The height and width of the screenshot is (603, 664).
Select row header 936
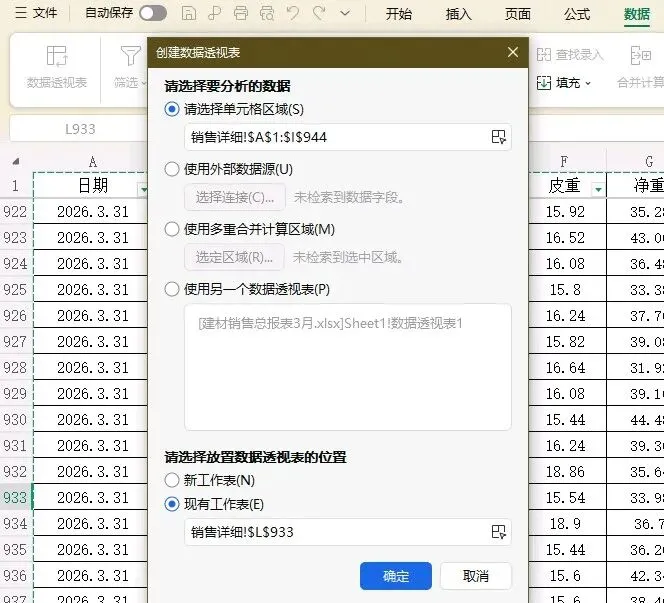pos(16,575)
